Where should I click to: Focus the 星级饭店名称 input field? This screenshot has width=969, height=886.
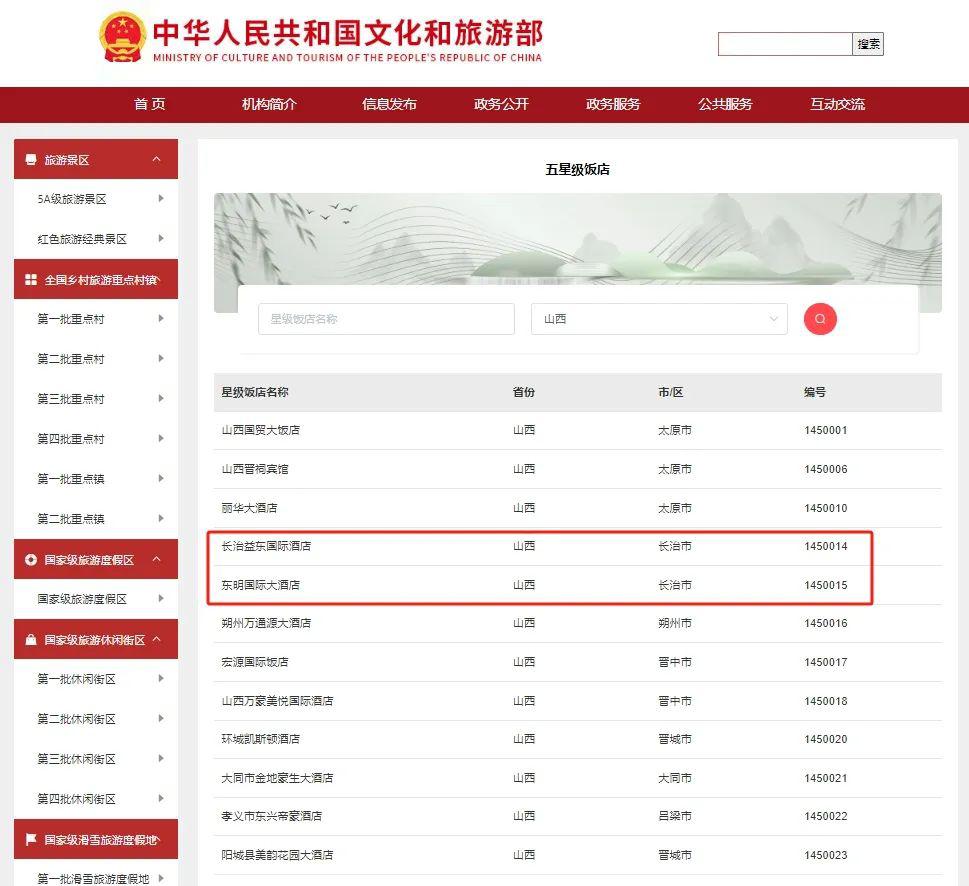(x=386, y=319)
